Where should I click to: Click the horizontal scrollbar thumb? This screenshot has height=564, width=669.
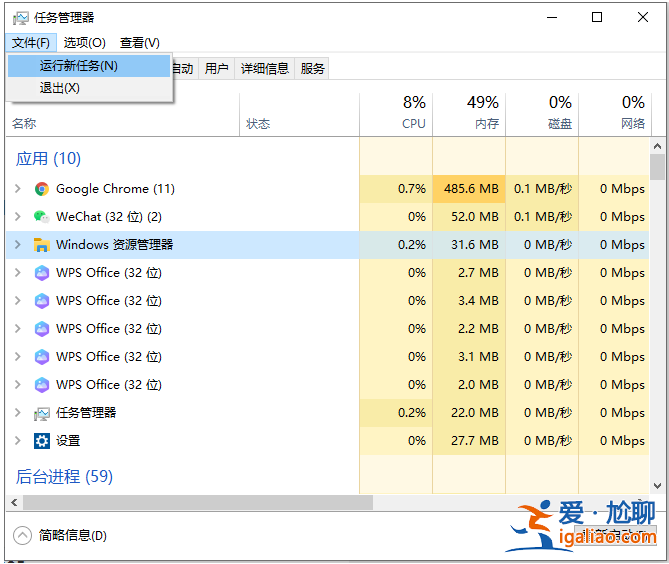click(198, 503)
